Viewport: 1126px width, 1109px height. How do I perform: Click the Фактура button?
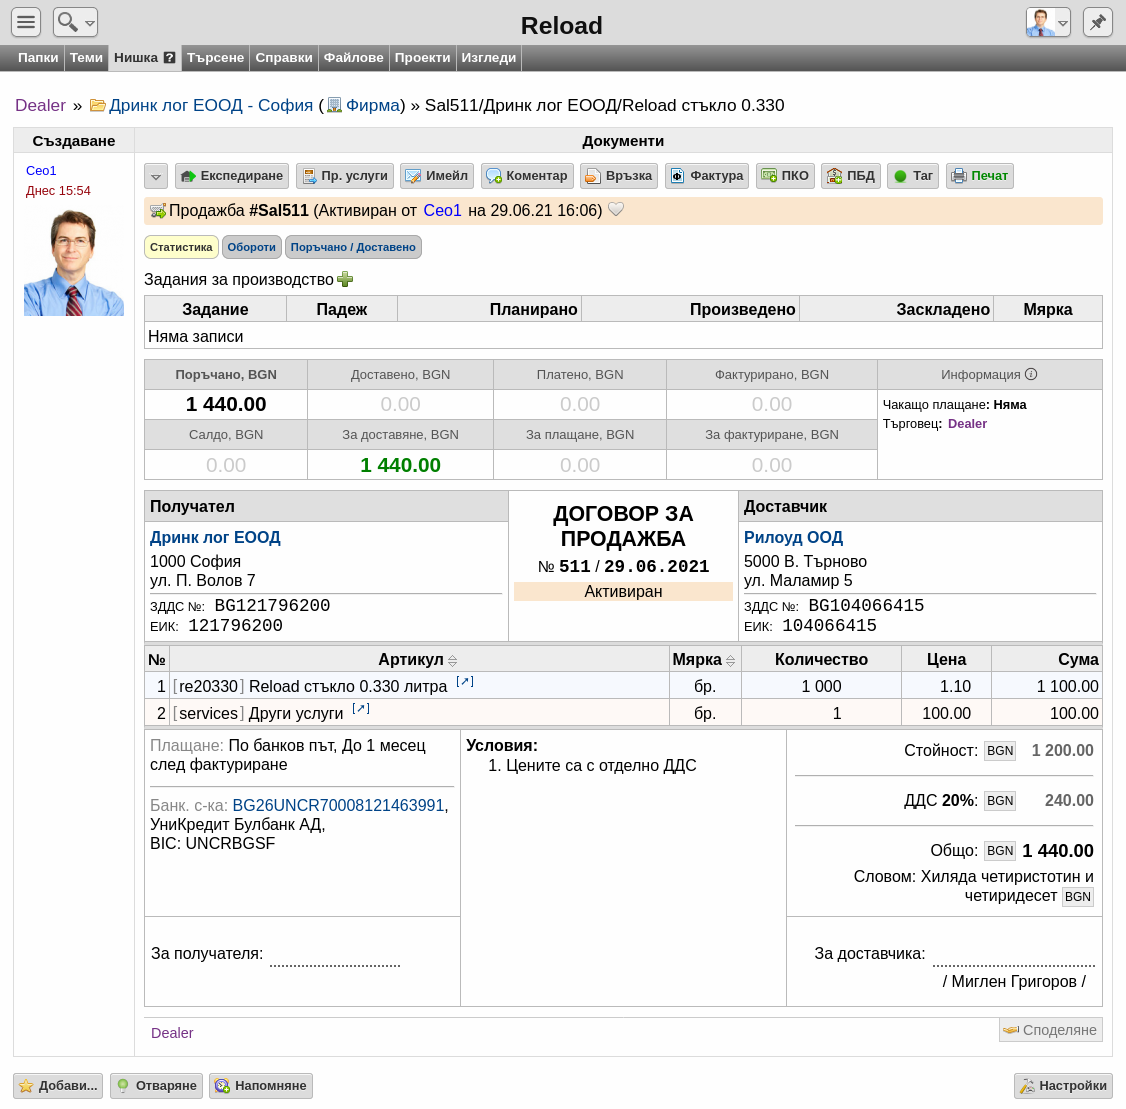tap(707, 176)
